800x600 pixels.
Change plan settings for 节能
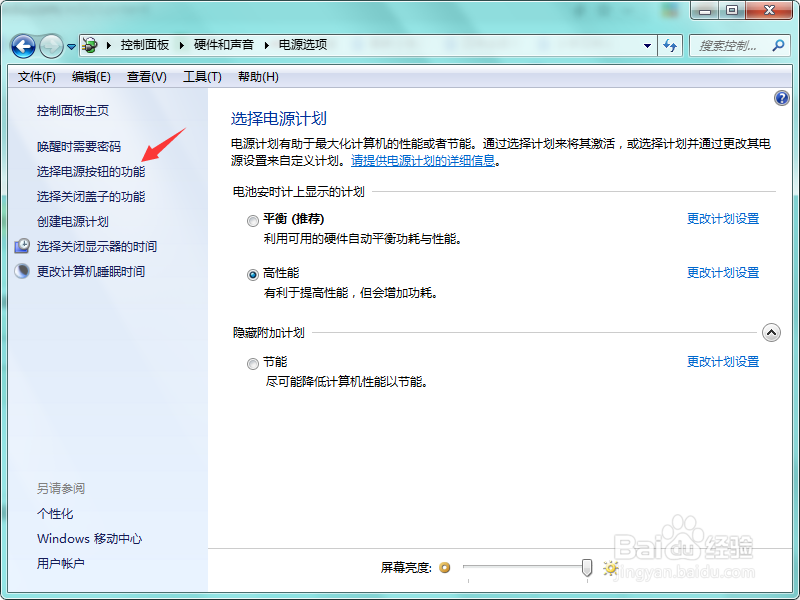point(723,362)
